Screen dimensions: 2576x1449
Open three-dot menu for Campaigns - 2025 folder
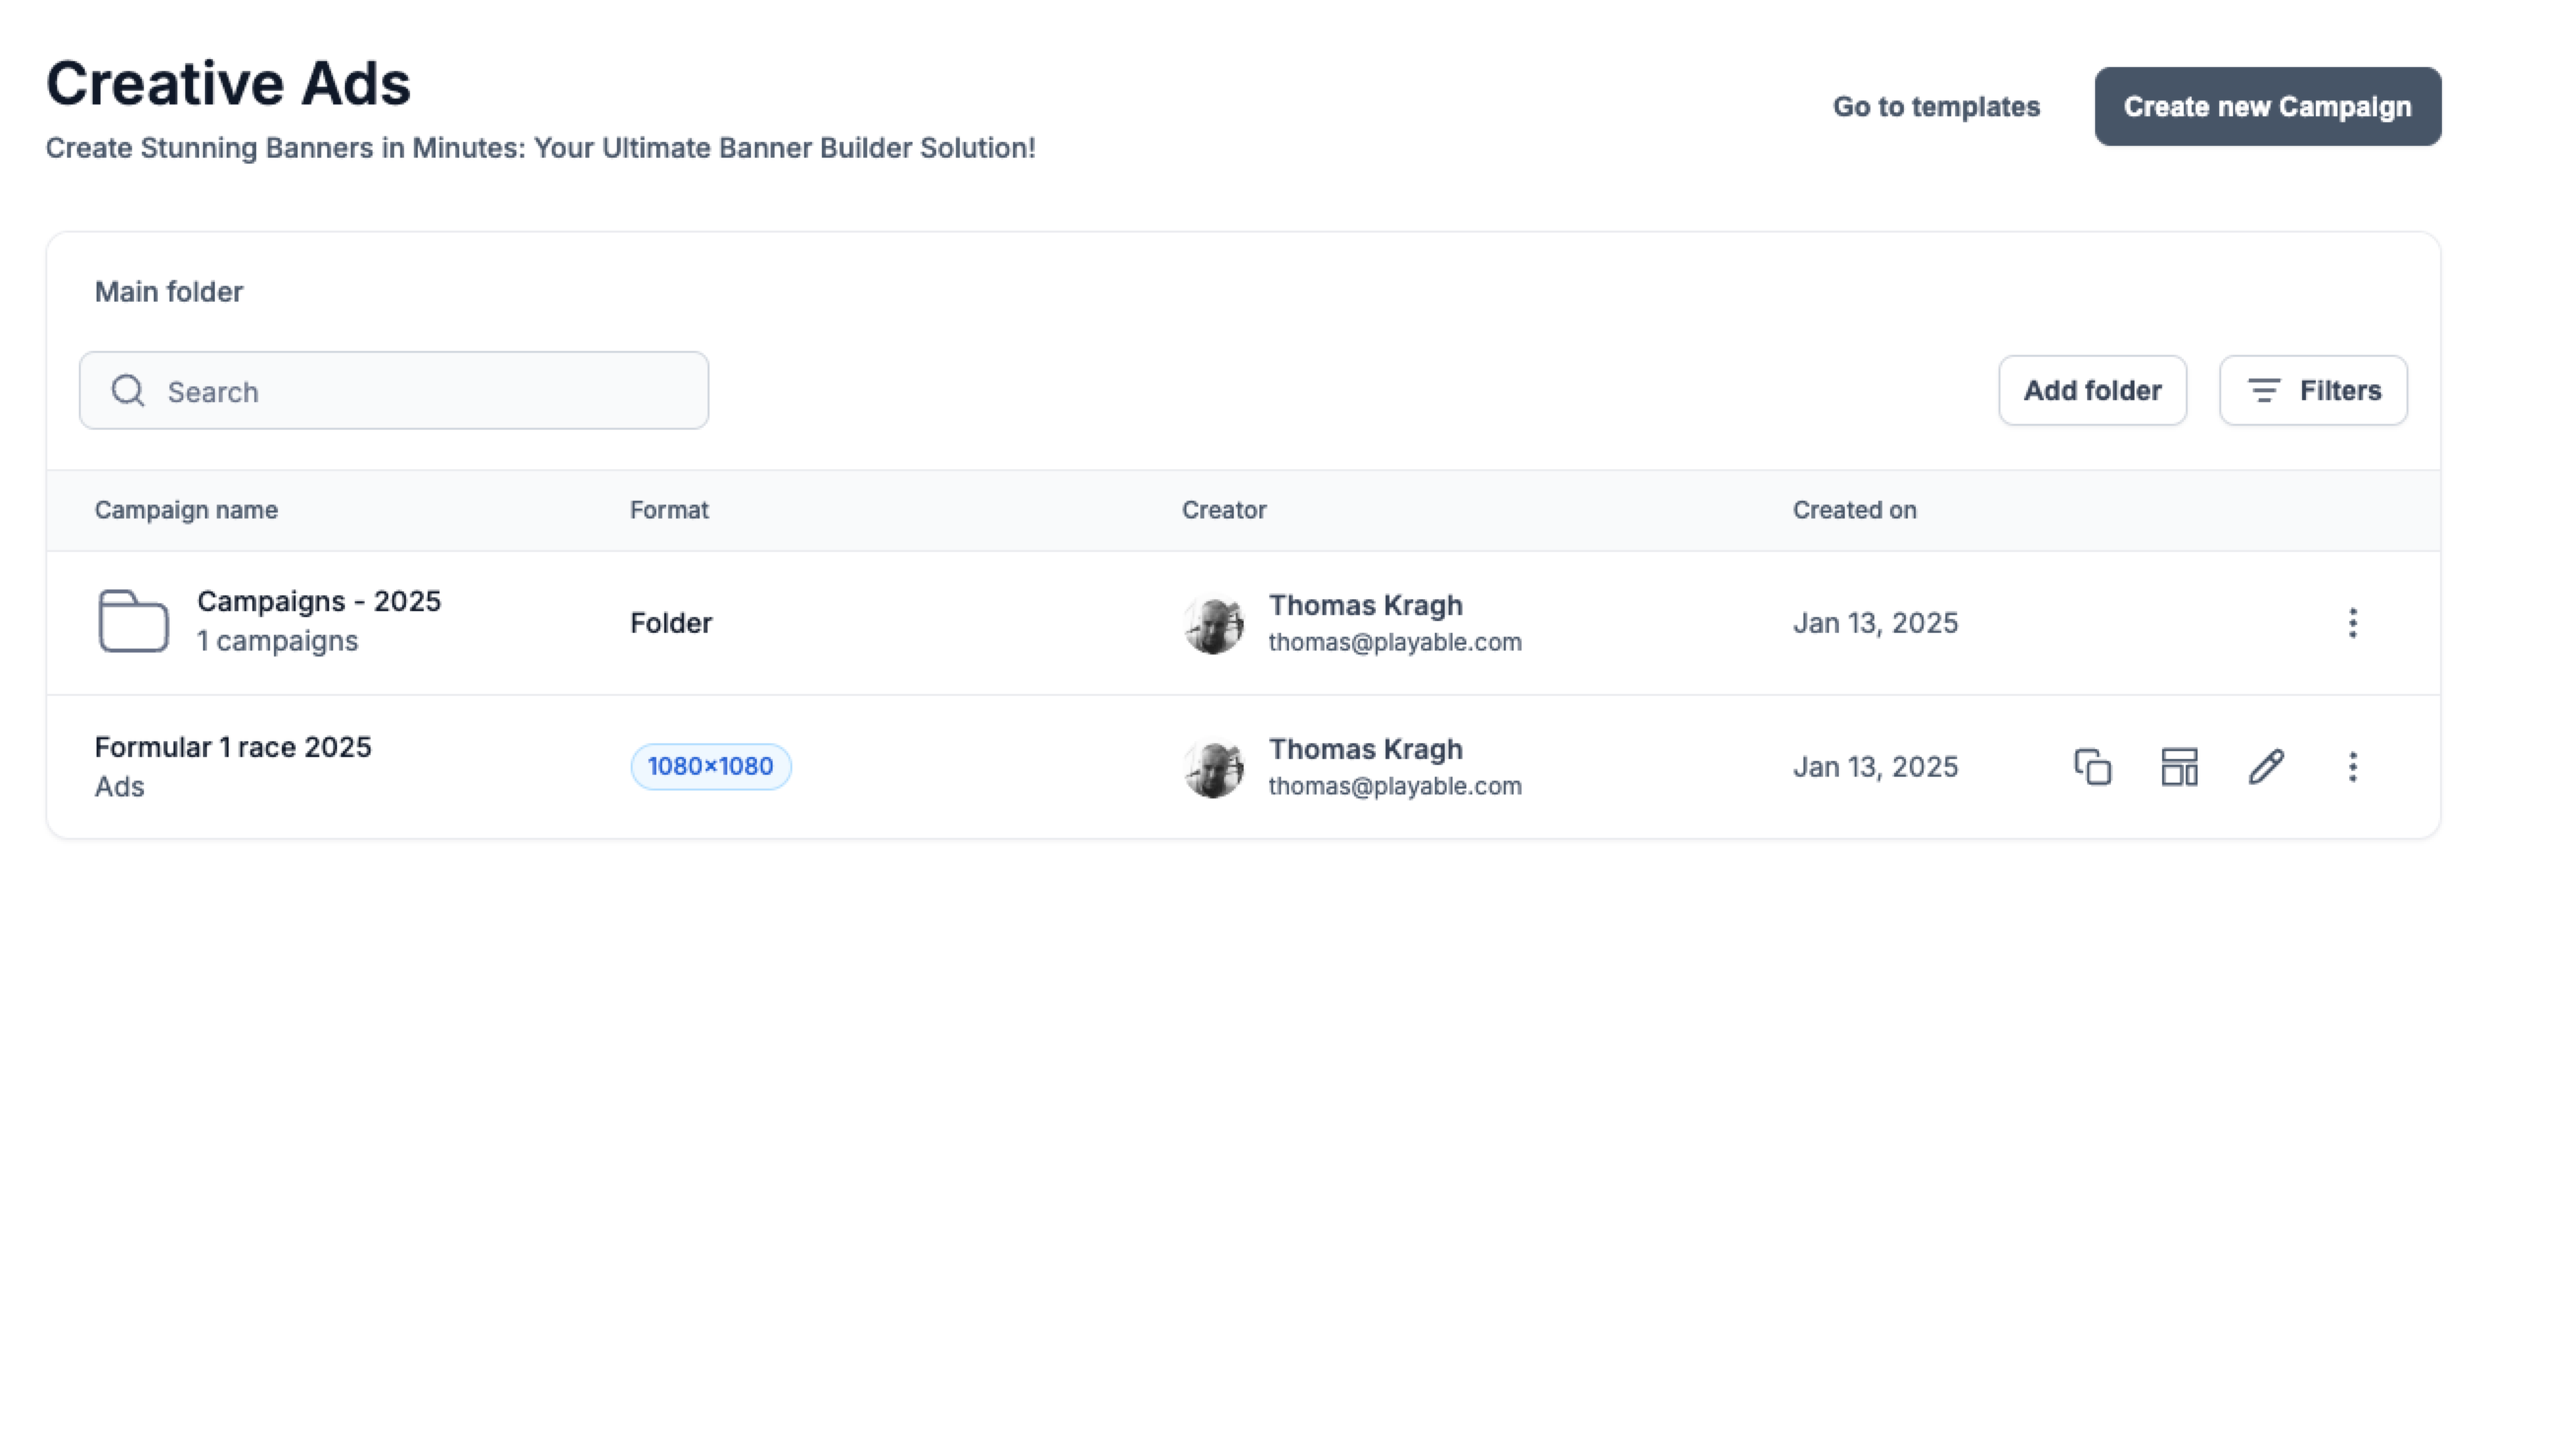(2352, 623)
